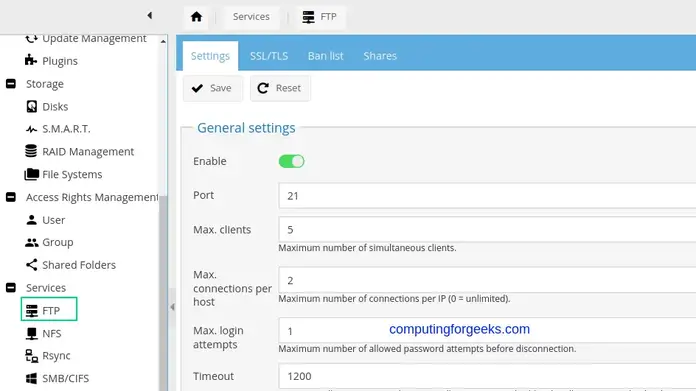696x391 pixels.
Task: Click the FTP breadcrumb label
Action: click(x=328, y=17)
